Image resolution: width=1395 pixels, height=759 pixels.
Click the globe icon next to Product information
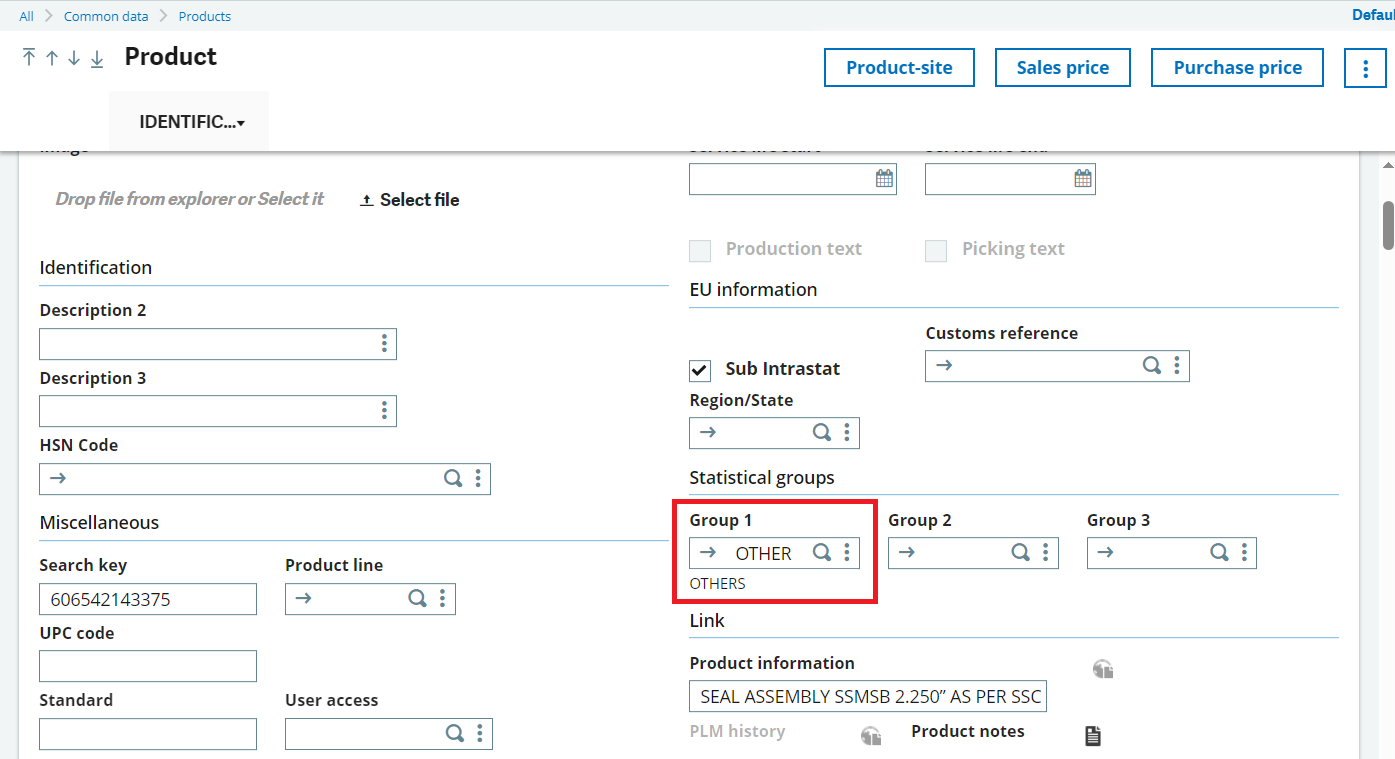click(x=1102, y=668)
